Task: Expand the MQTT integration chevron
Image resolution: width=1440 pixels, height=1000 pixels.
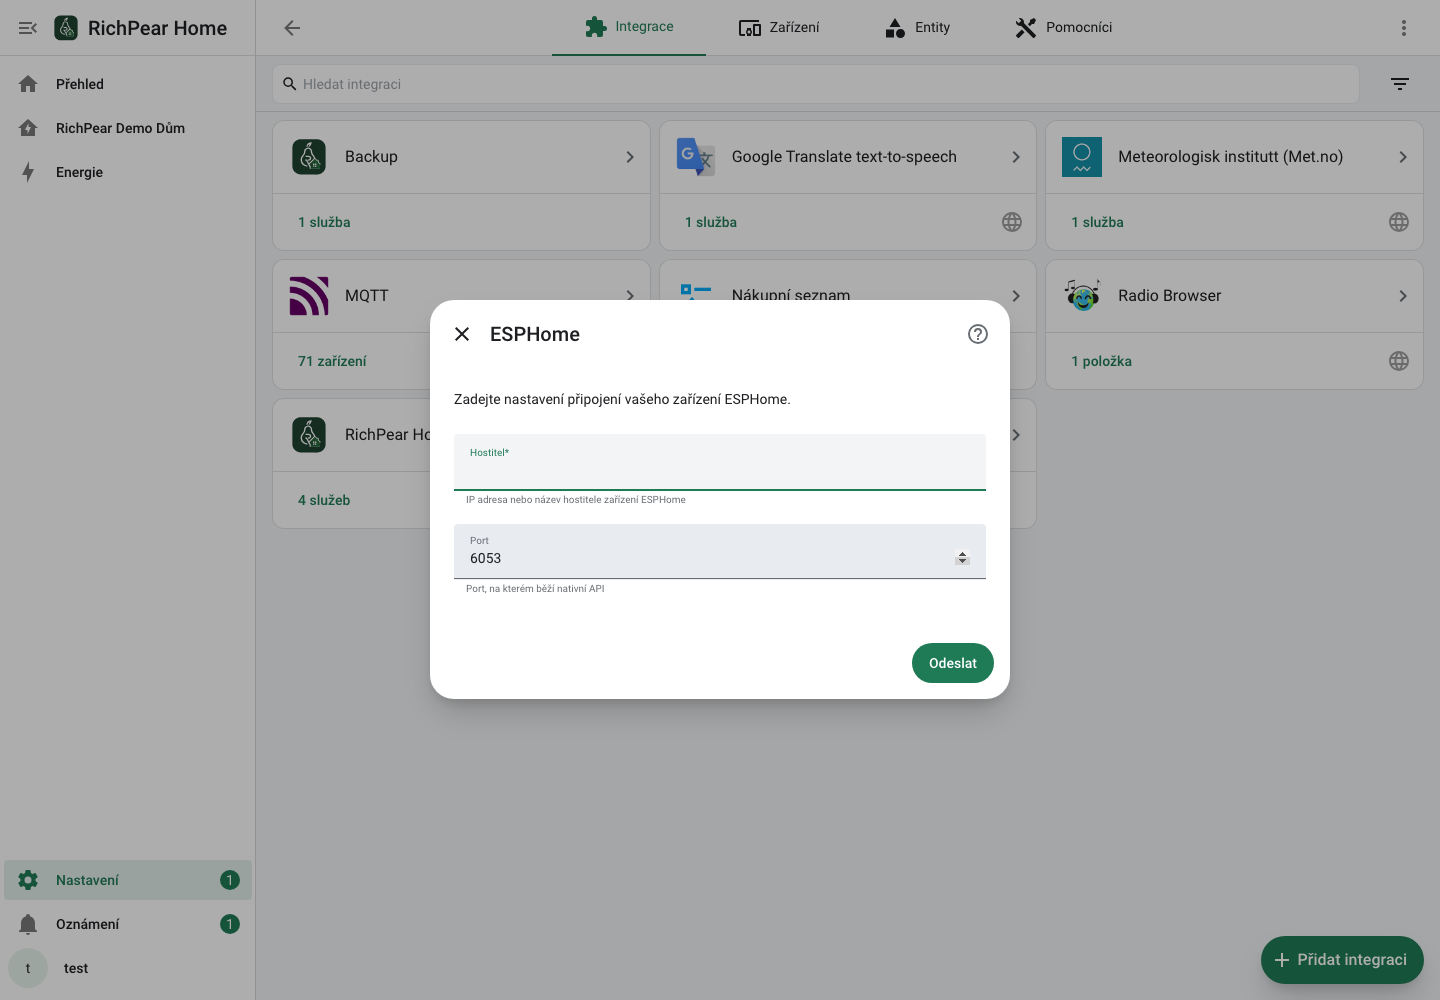Action: pyautogui.click(x=630, y=296)
